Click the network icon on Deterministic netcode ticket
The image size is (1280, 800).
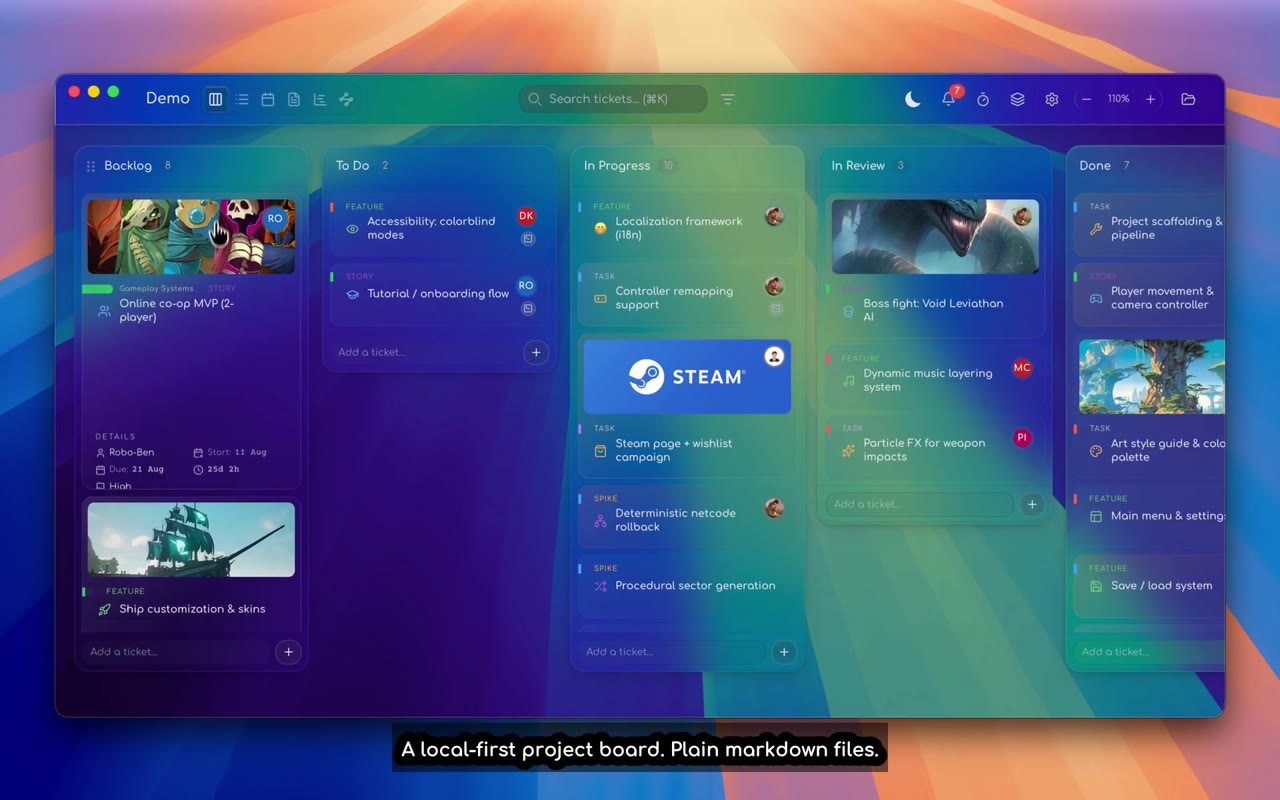[600, 521]
